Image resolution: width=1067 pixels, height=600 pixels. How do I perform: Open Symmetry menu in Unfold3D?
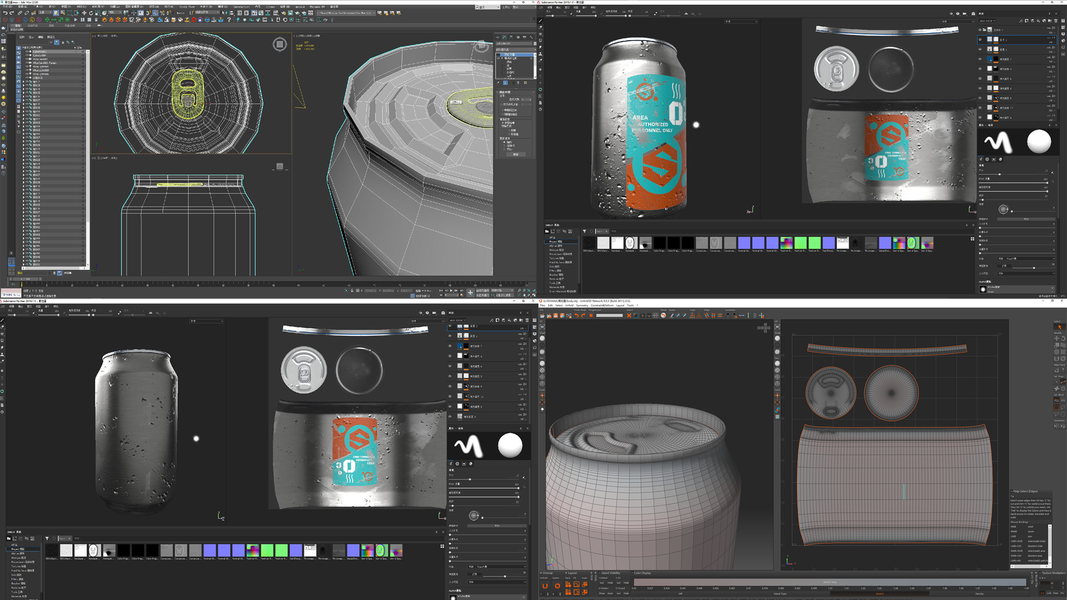582,305
